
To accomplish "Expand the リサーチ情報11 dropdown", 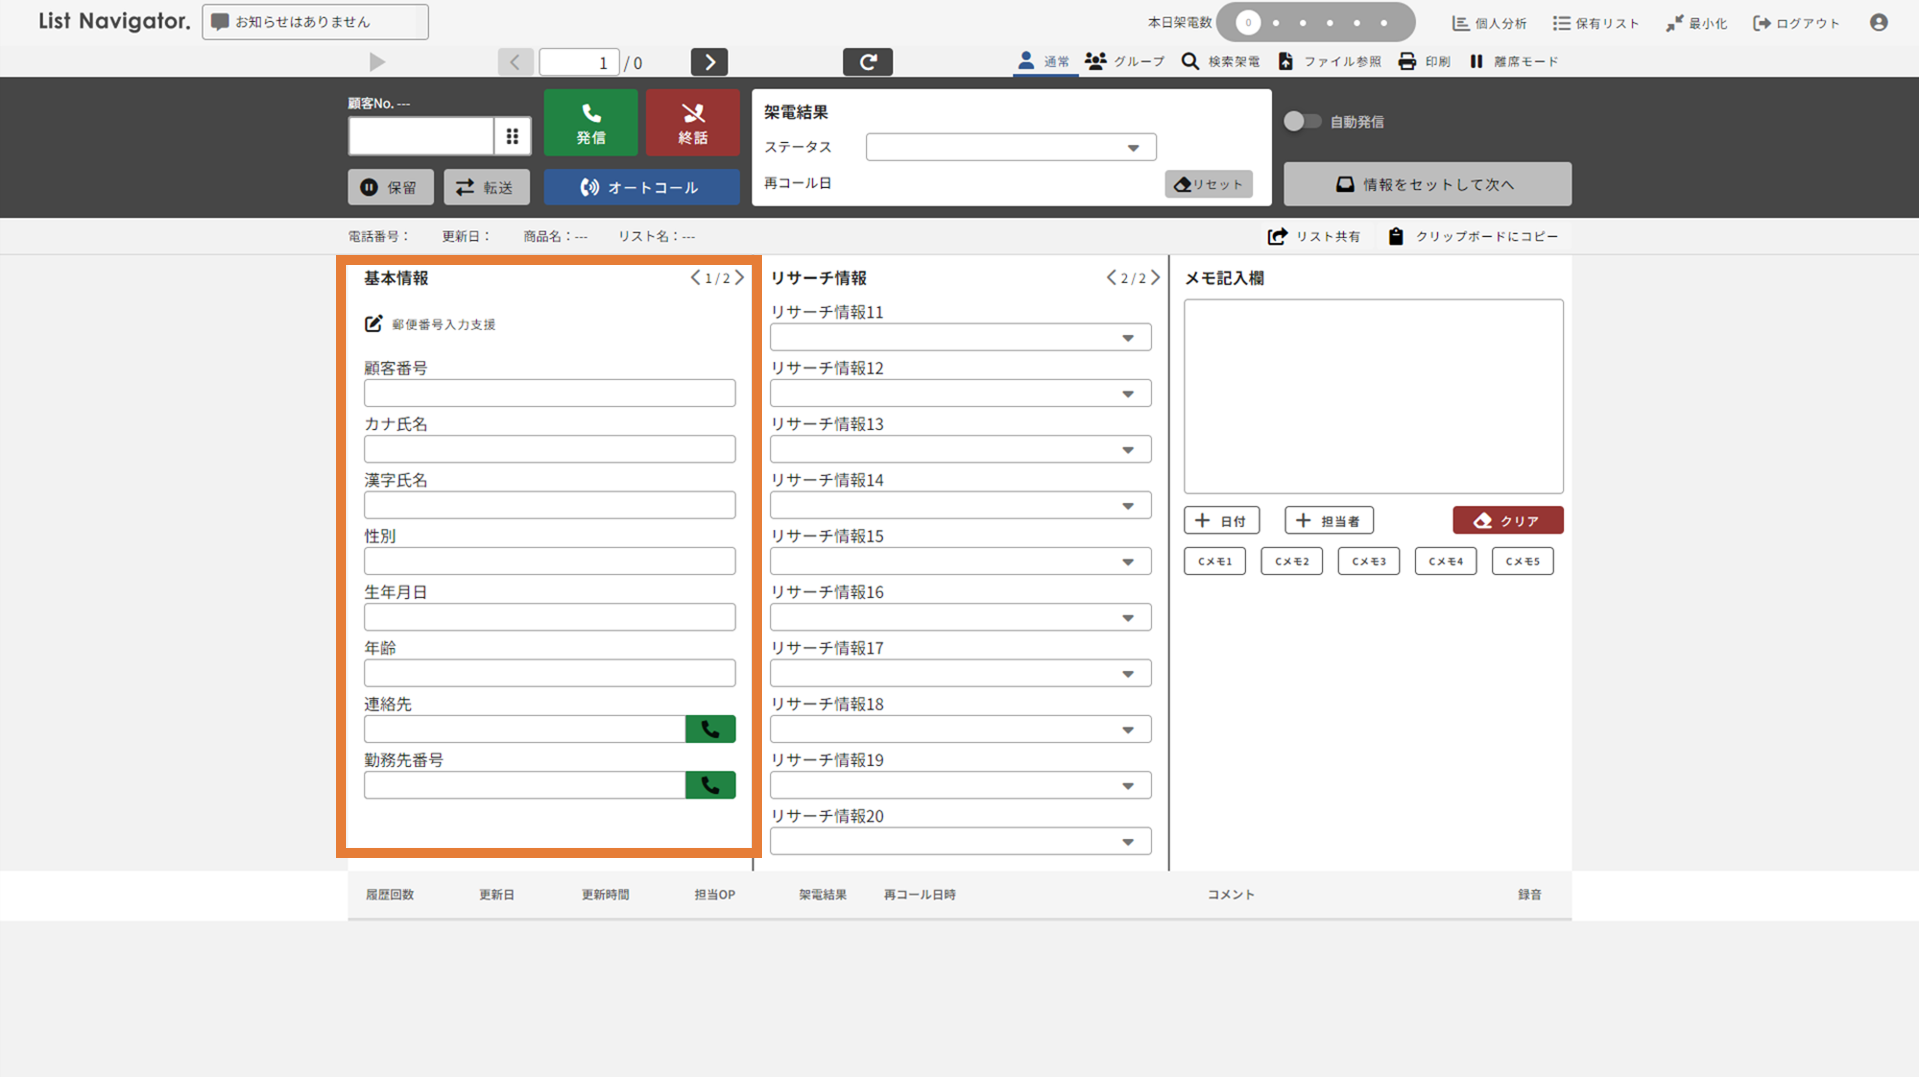I will pos(959,338).
